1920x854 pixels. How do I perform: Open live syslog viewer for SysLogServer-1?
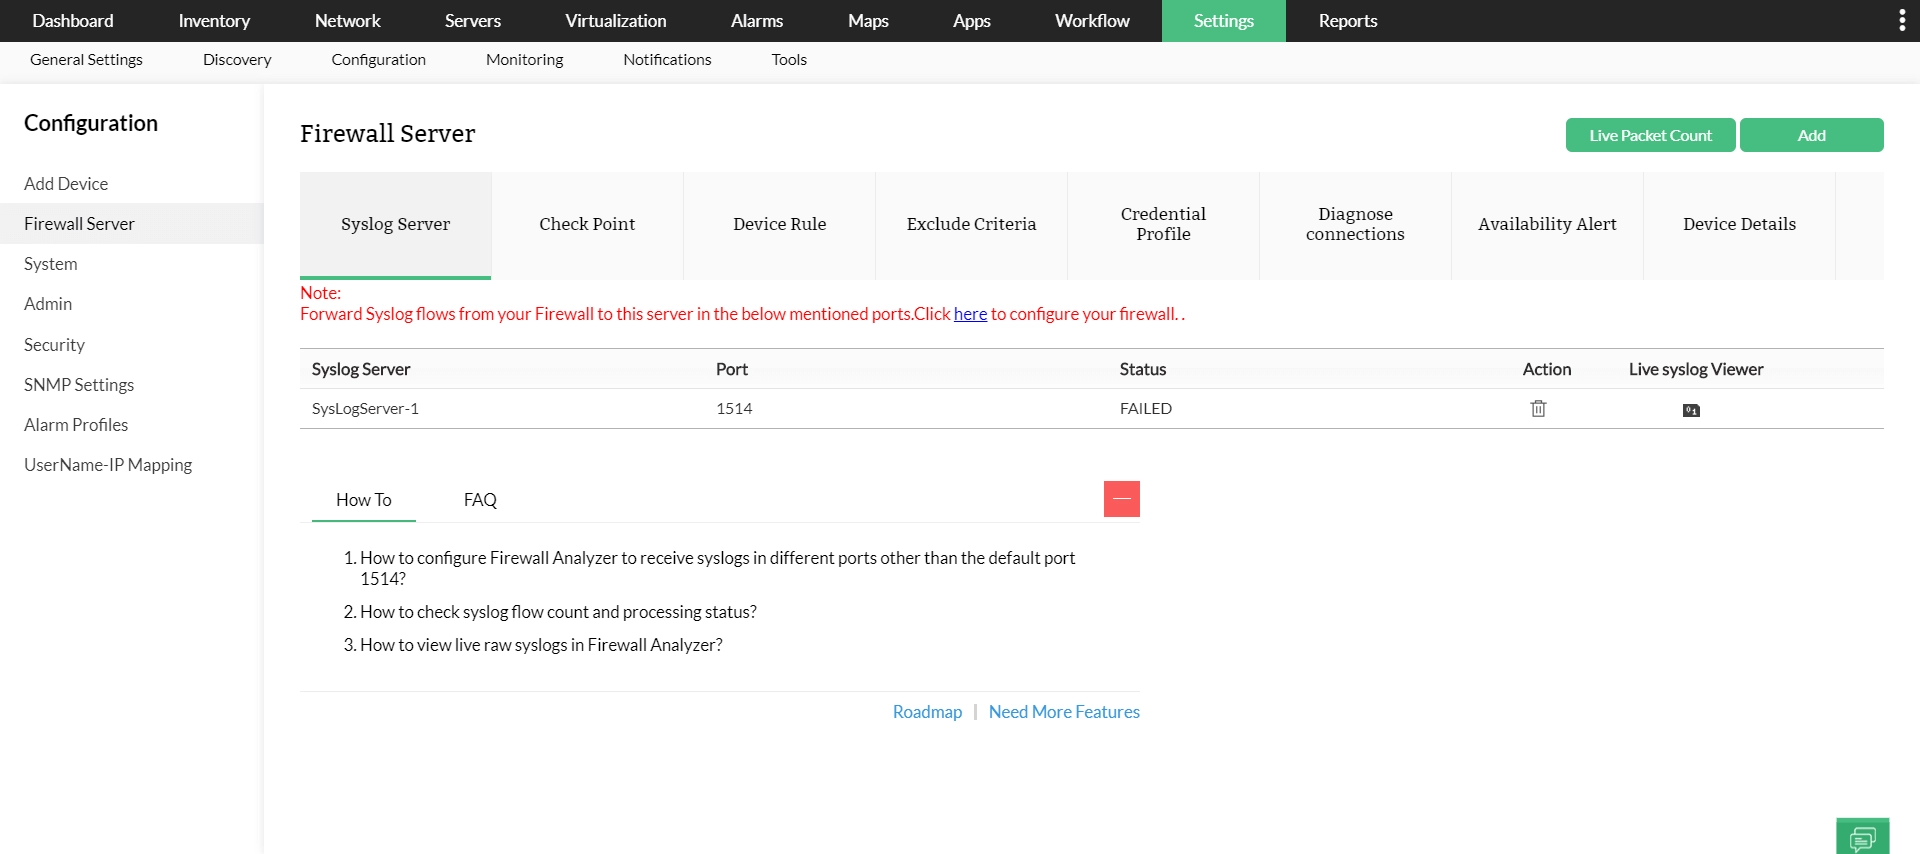(x=1691, y=410)
